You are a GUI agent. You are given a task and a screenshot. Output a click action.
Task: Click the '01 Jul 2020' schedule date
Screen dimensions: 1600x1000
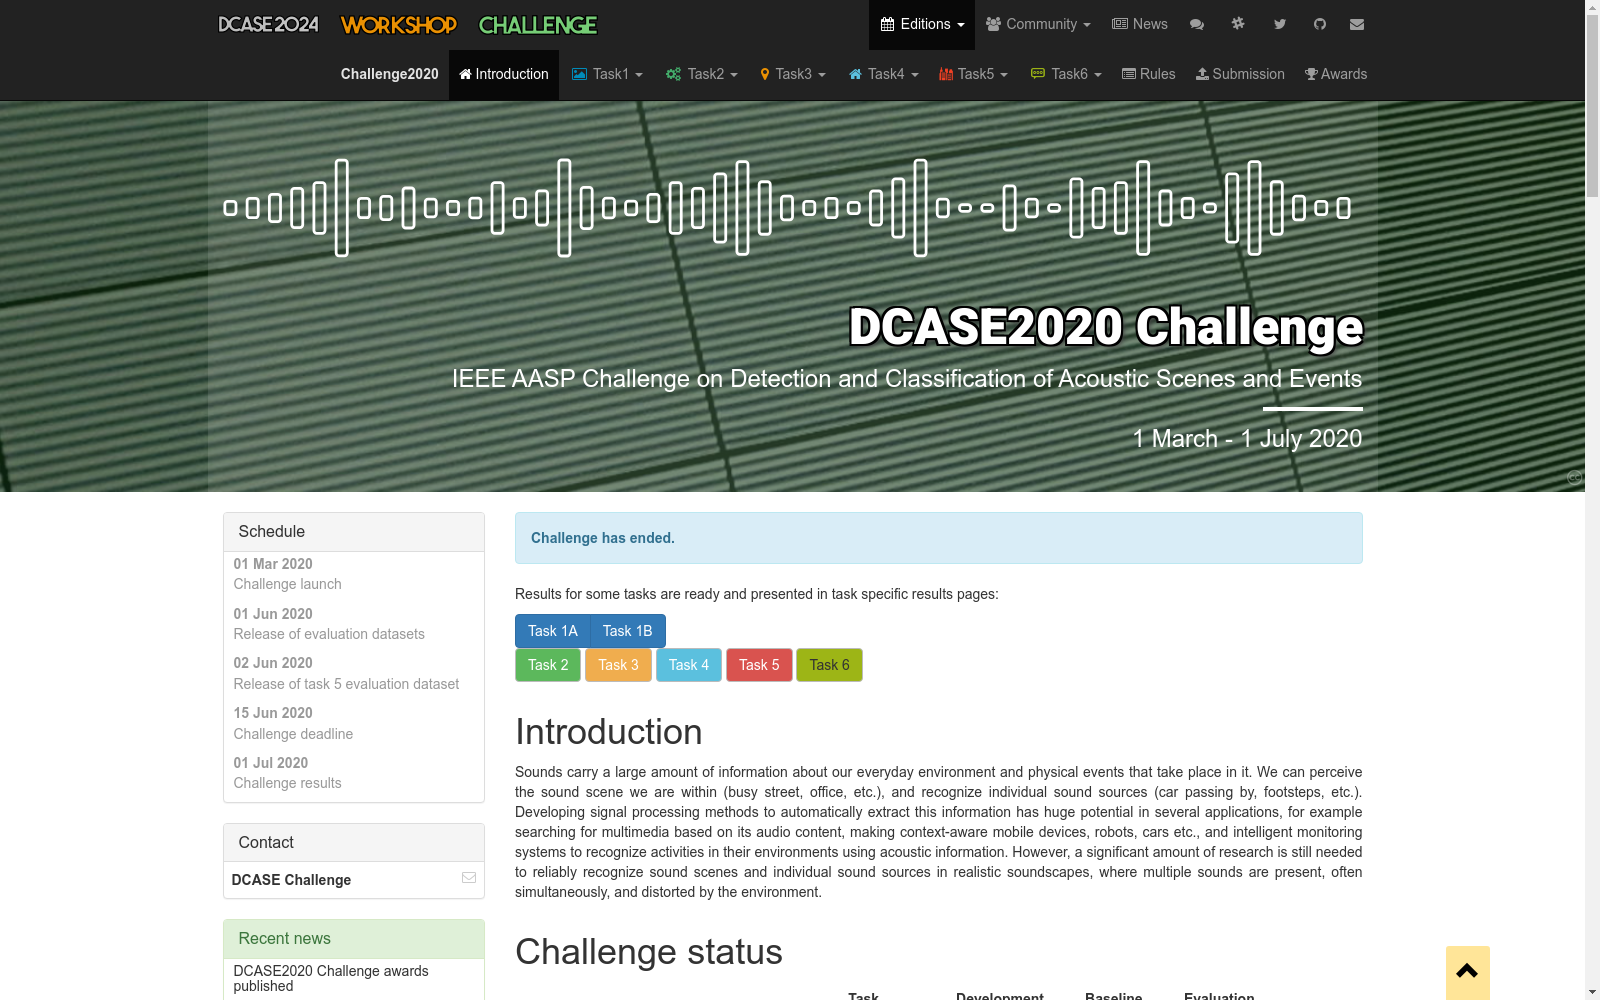click(x=271, y=763)
